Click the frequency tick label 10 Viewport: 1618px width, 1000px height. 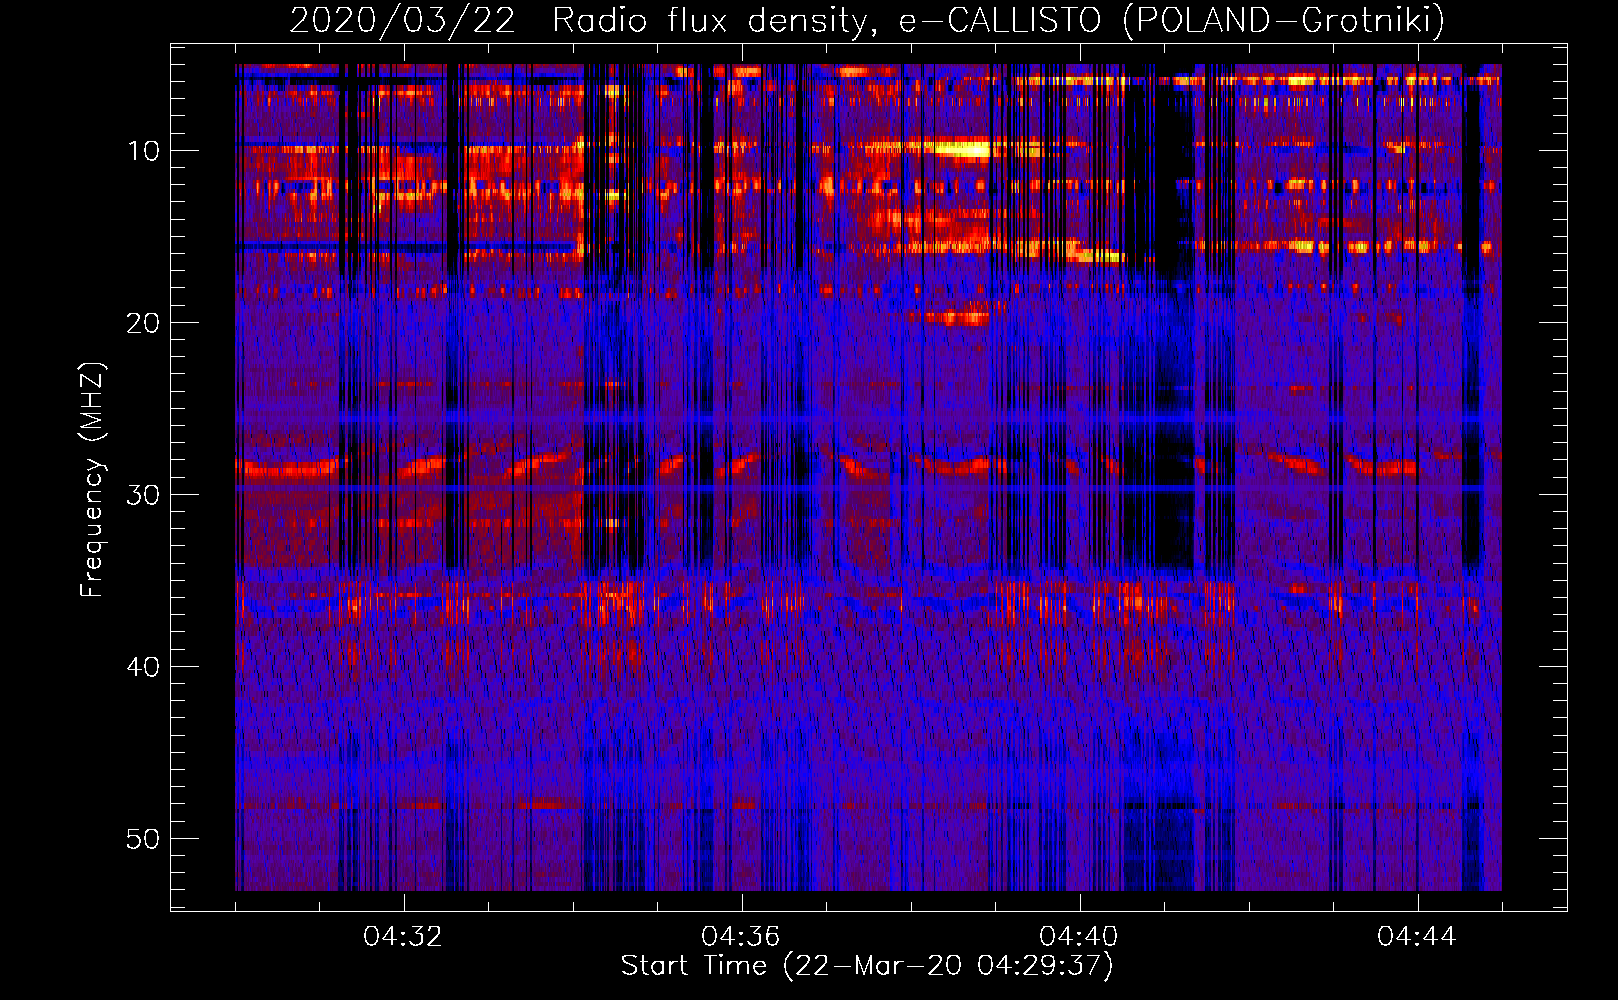coord(143,151)
